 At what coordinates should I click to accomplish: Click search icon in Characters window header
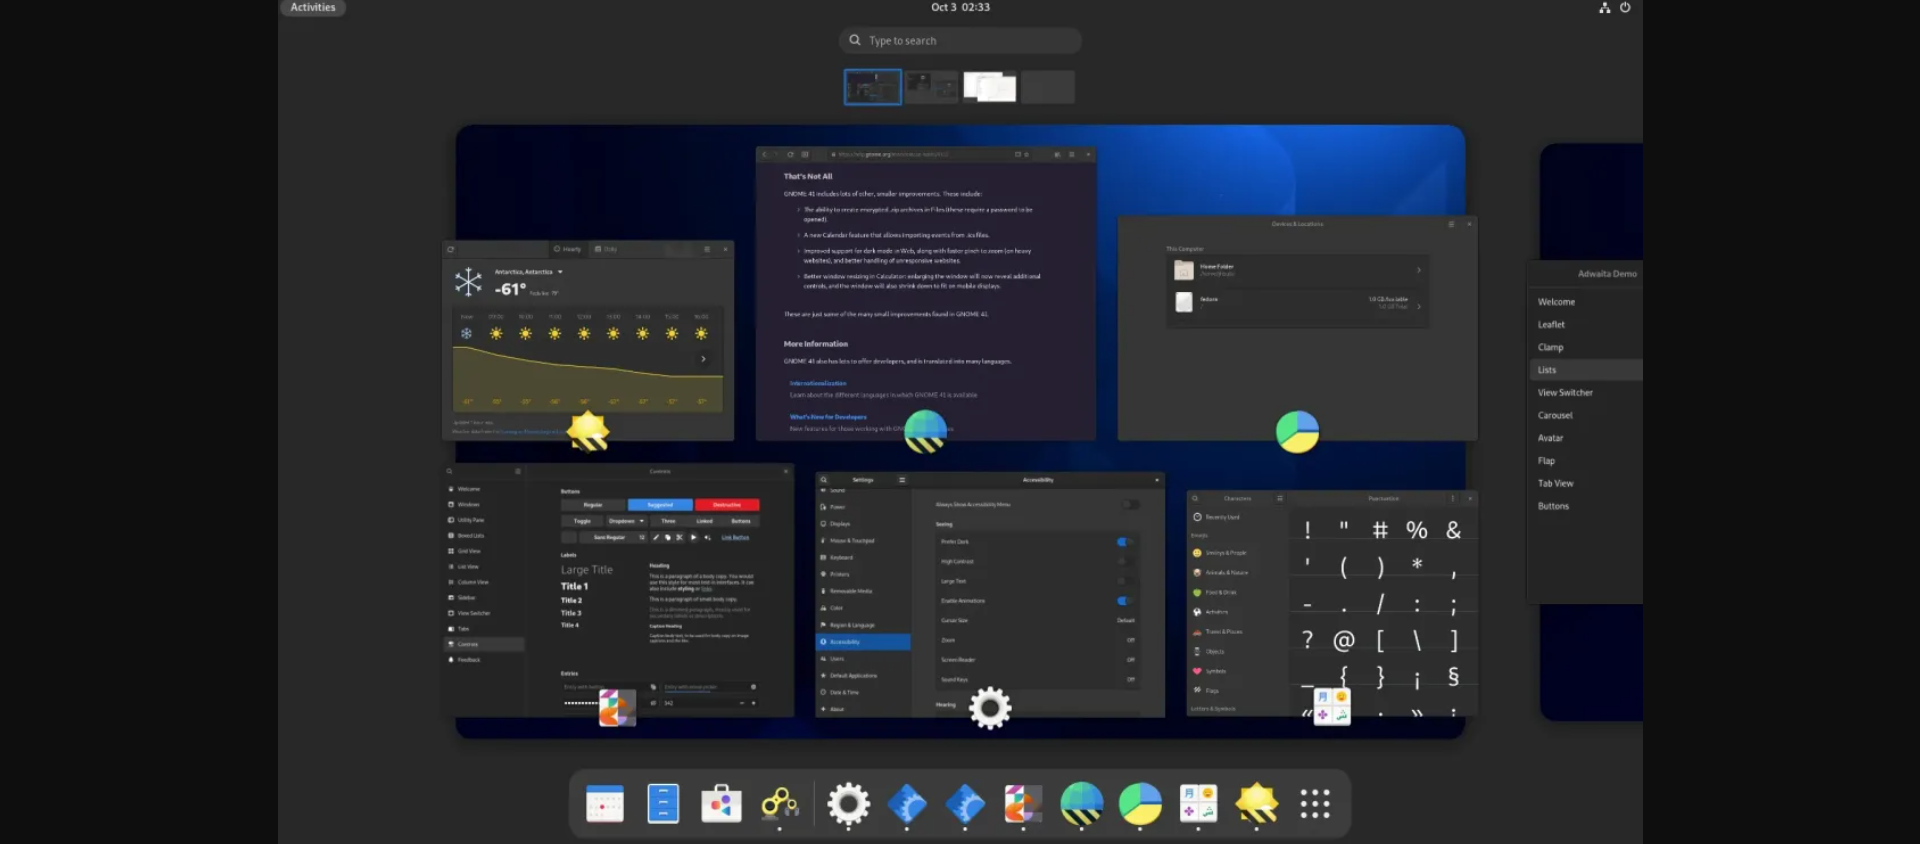coord(1195,498)
